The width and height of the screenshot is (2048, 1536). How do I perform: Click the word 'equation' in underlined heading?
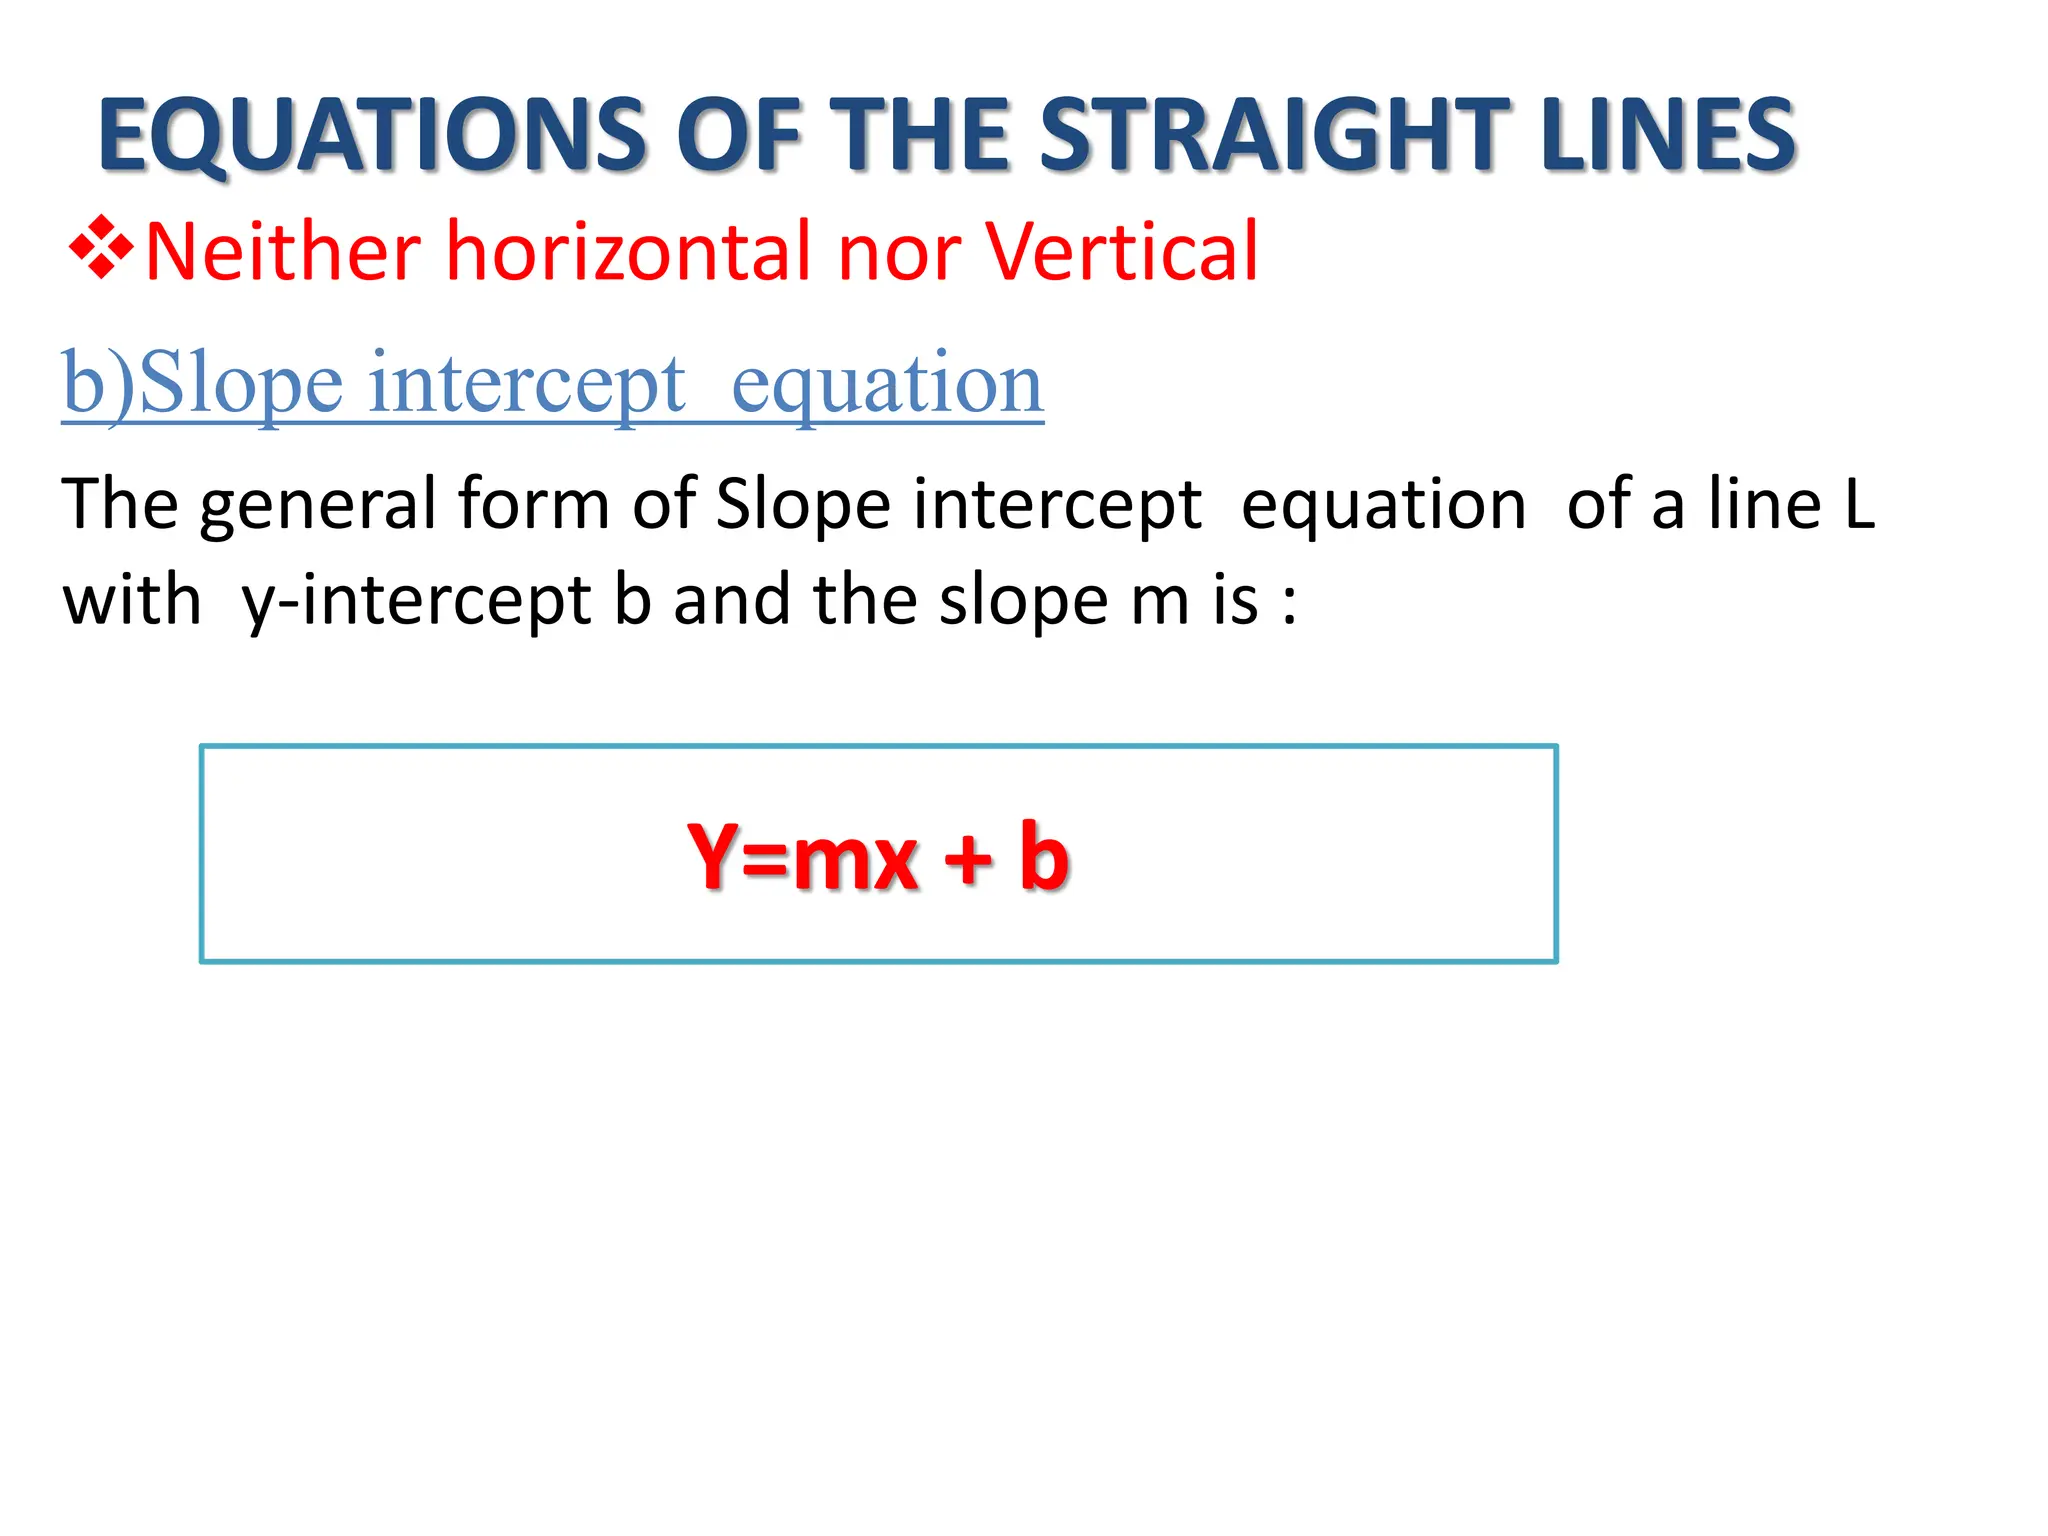[x=887, y=384]
